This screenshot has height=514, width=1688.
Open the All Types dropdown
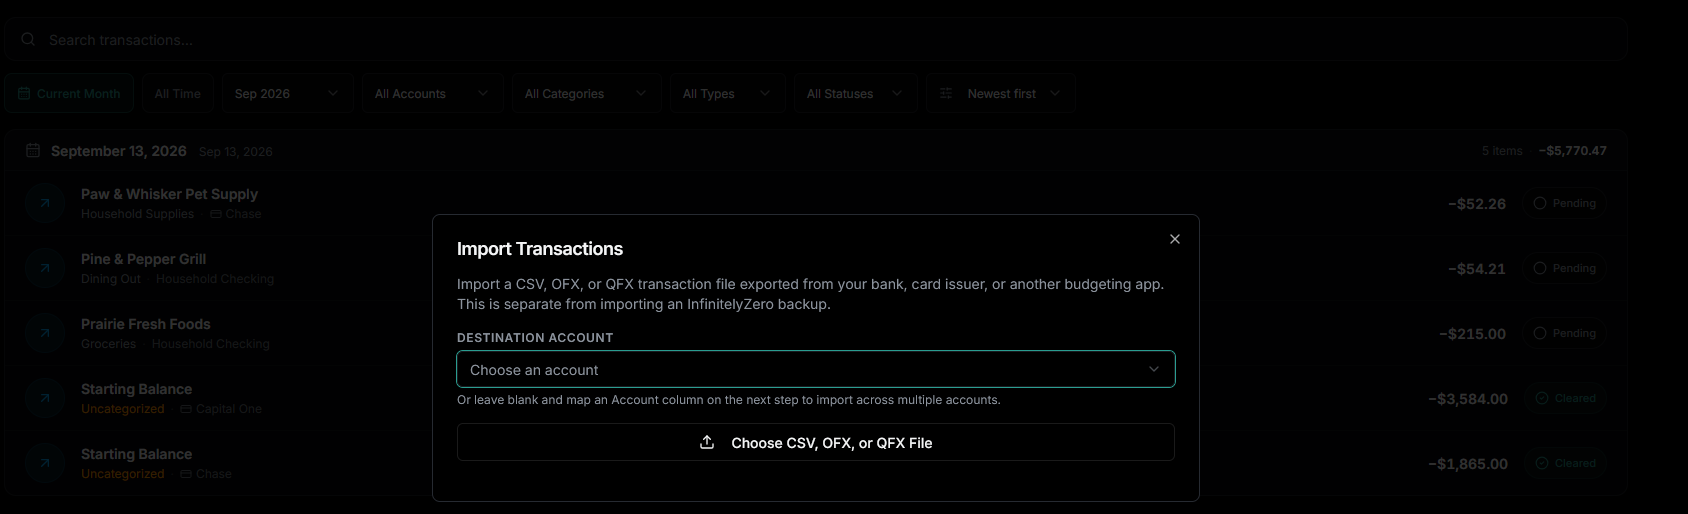728,93
